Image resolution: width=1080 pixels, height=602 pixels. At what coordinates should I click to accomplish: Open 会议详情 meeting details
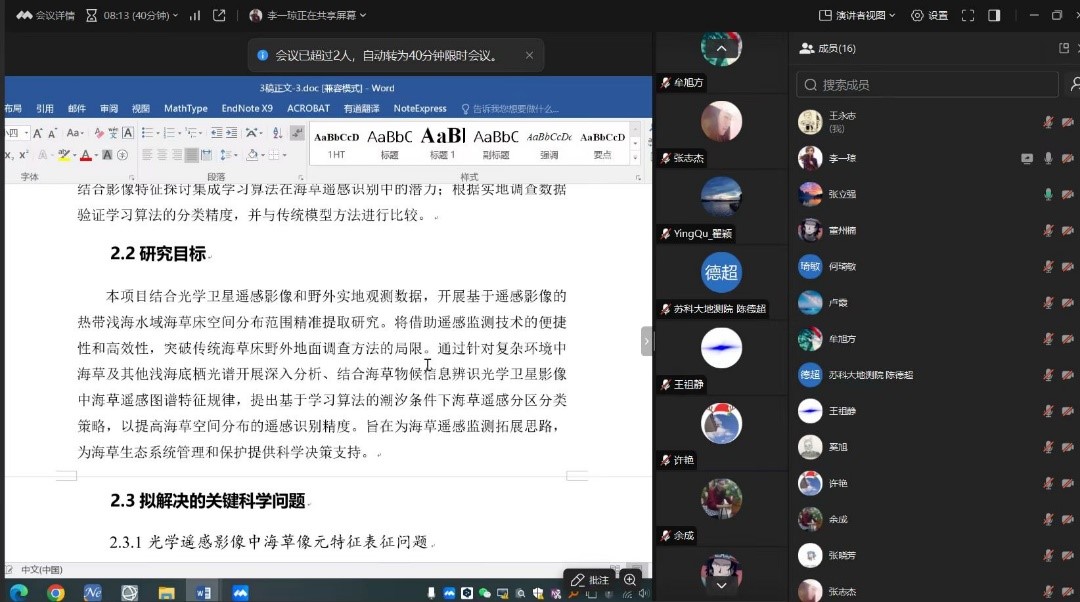click(x=45, y=15)
